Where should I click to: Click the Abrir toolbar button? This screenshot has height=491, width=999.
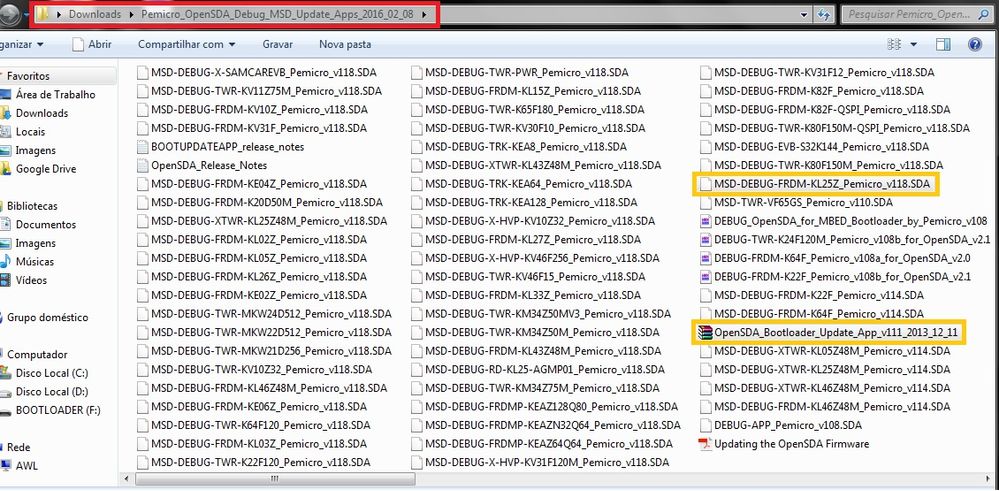click(92, 45)
